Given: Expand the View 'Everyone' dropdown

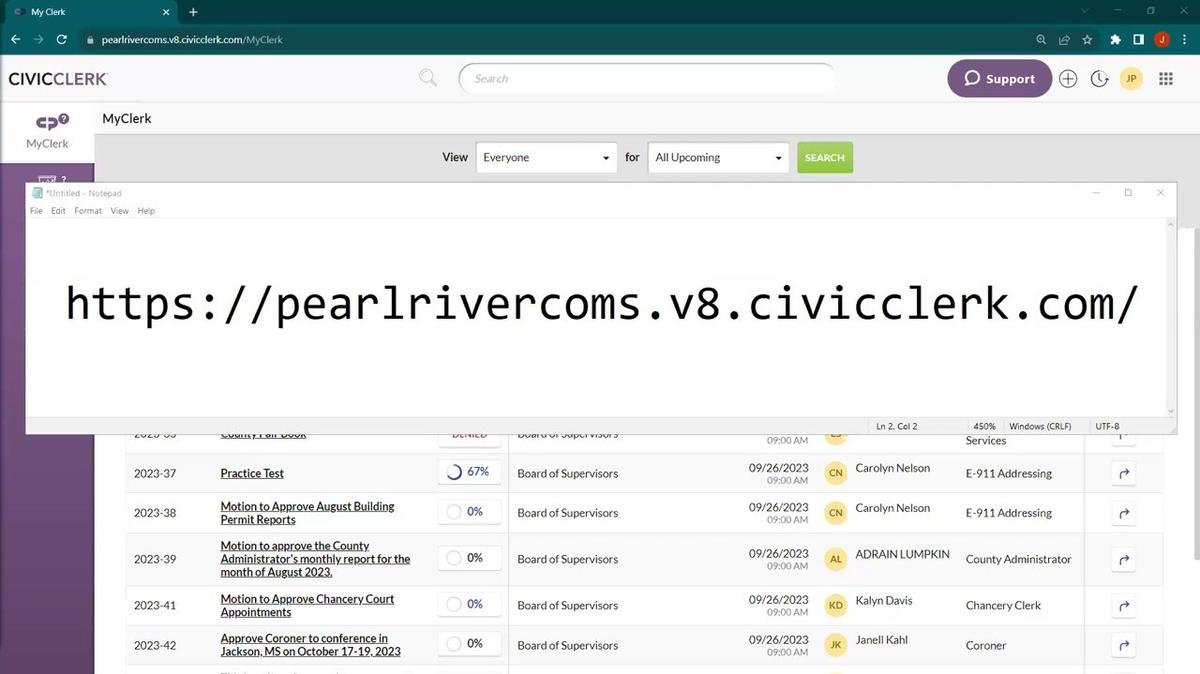Looking at the screenshot, I should pos(546,157).
